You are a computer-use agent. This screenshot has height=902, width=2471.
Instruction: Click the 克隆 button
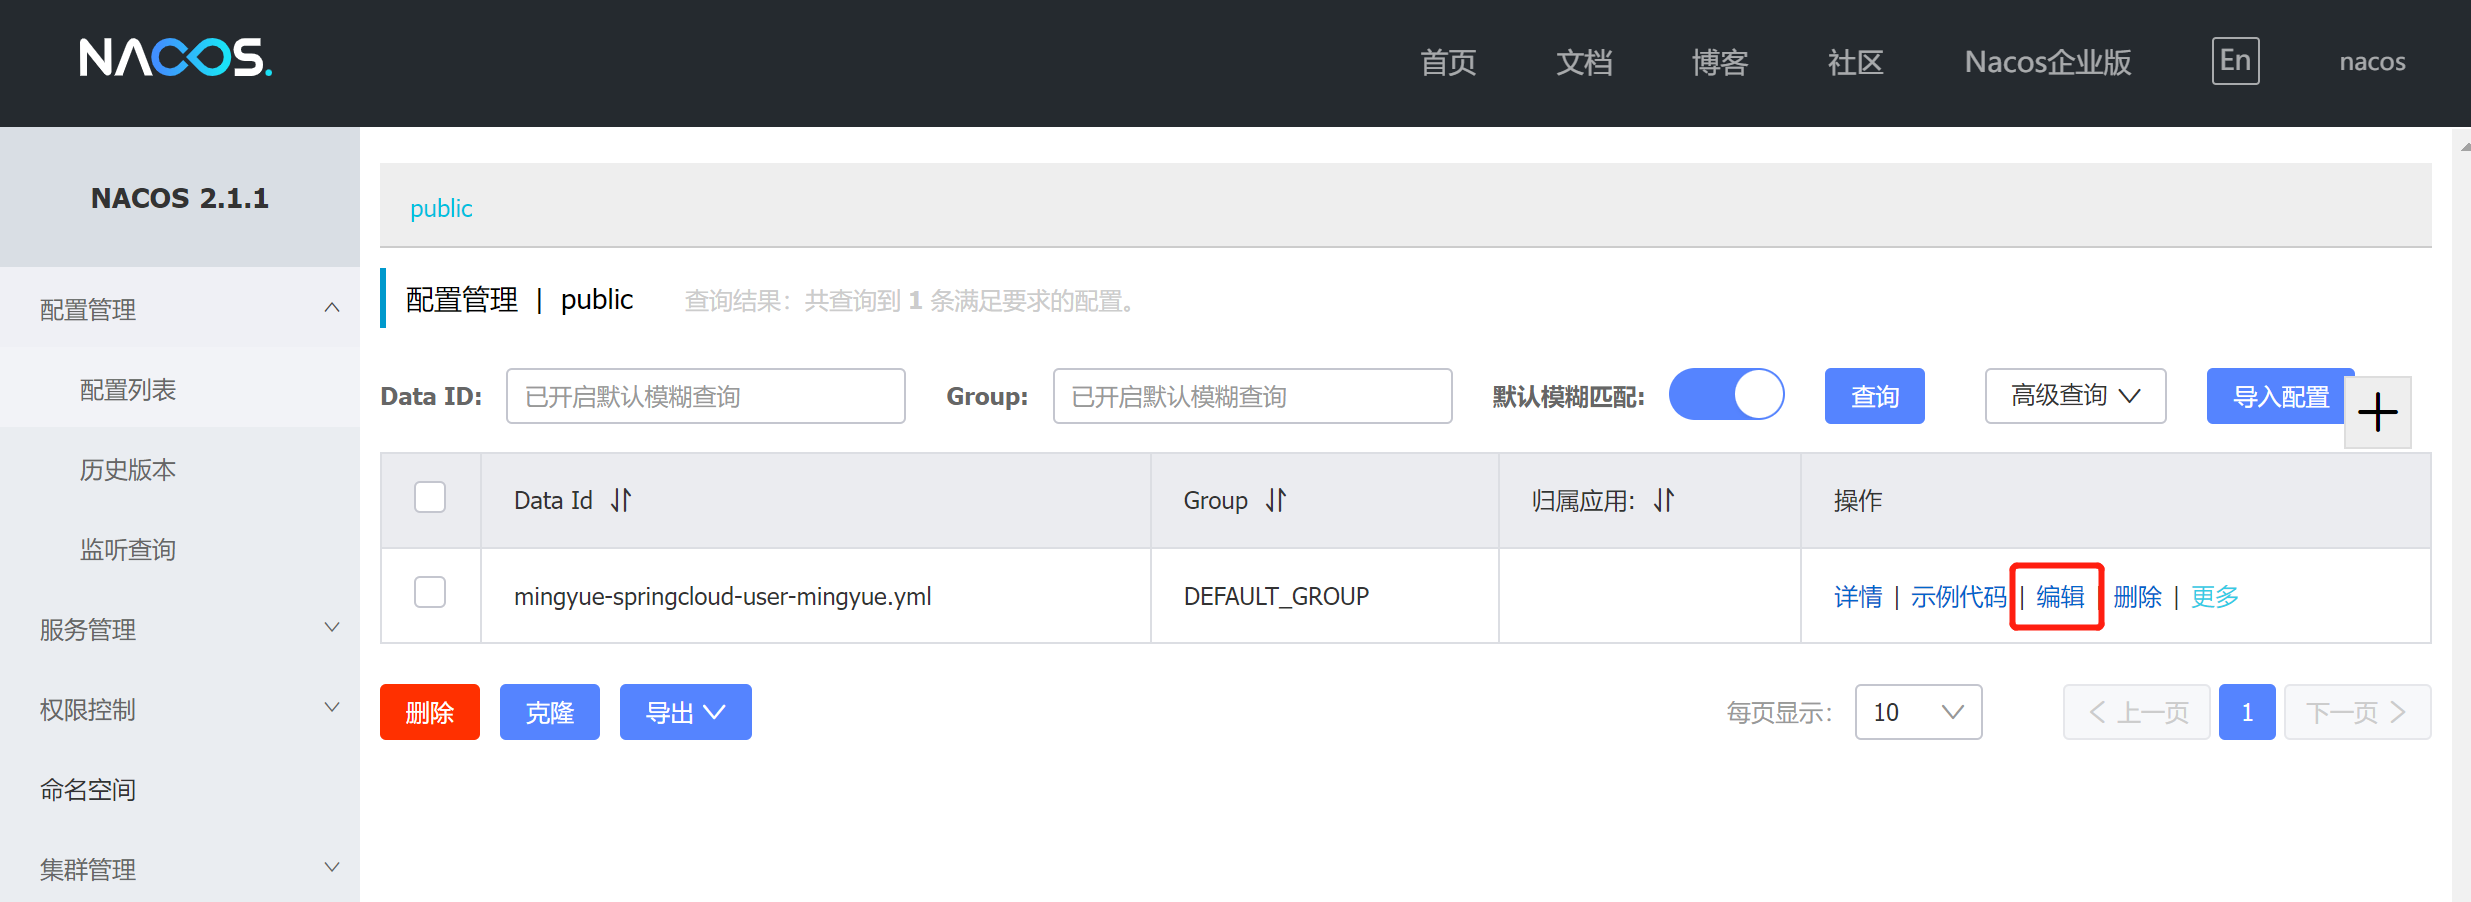click(550, 712)
